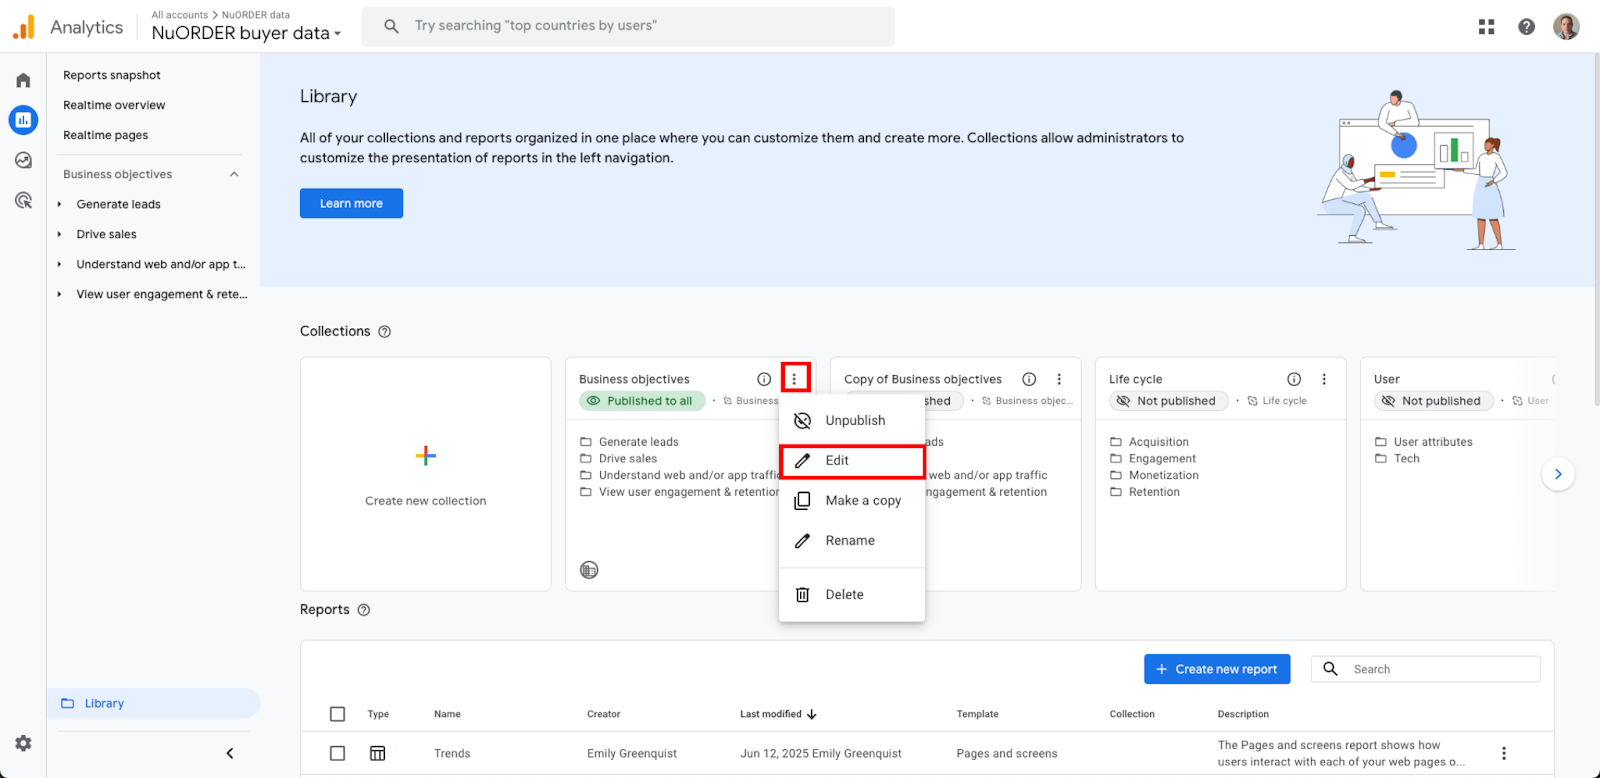Image resolution: width=1600 pixels, height=778 pixels.
Task: Open Reports snapshot
Action: [112, 75]
